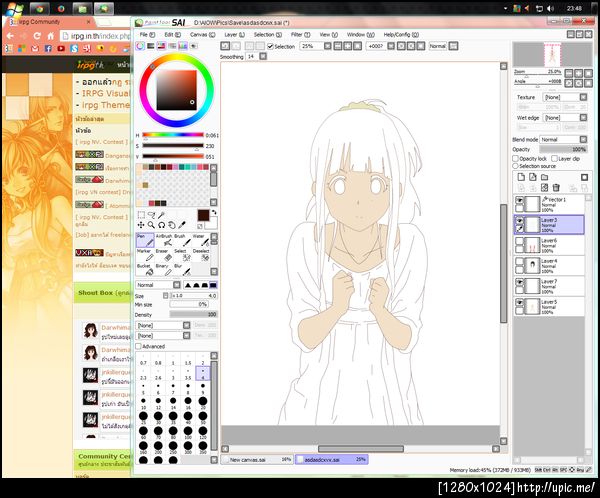600x498 pixels.
Task: Activate the eyedropper color picker tool
Action: coord(182,225)
